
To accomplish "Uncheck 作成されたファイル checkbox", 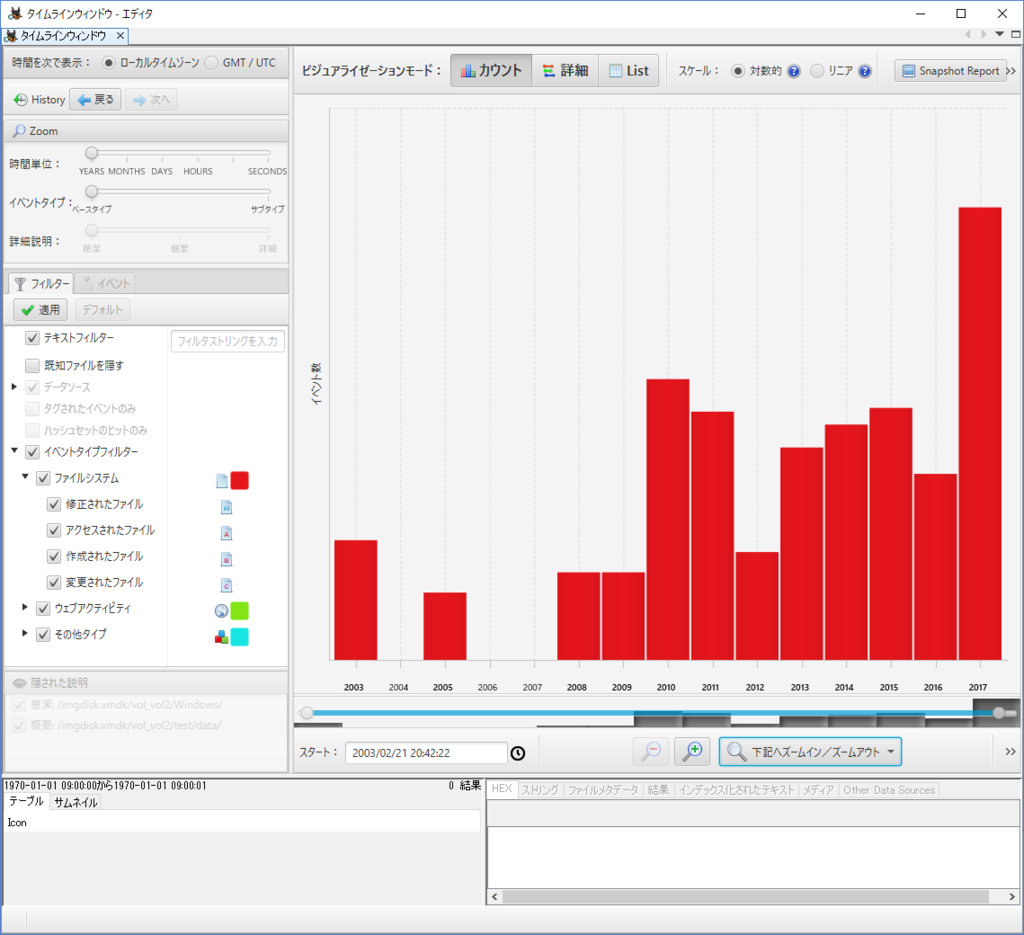I will [54, 556].
